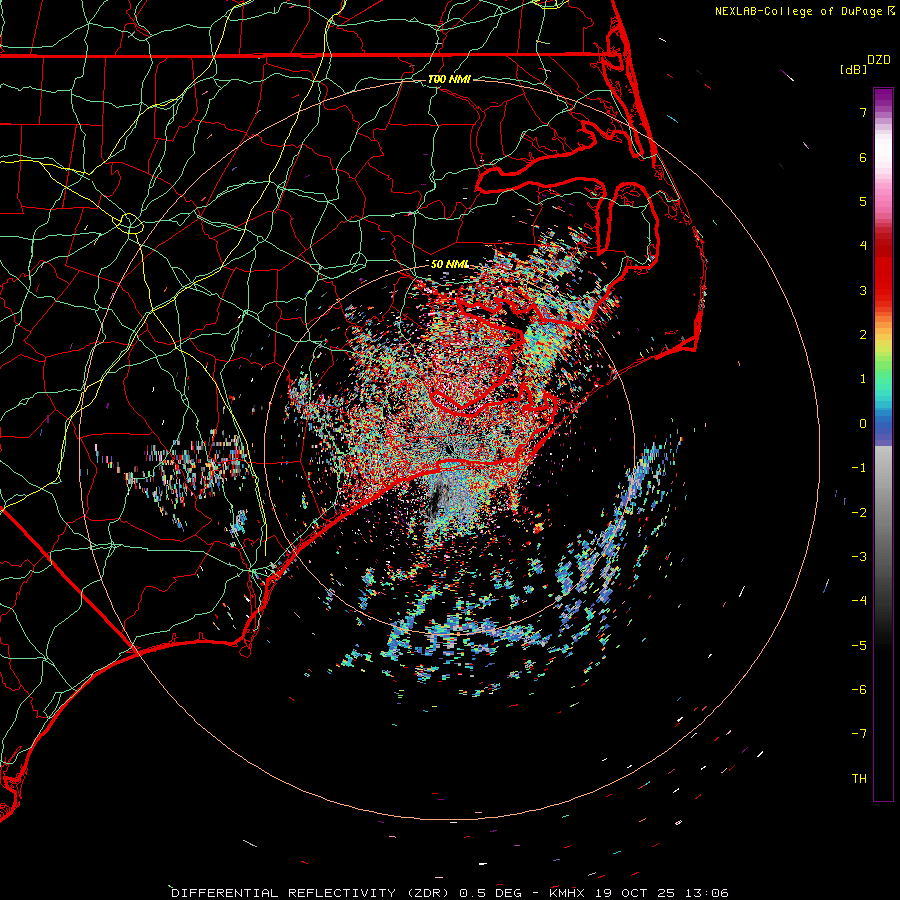Click the -3 value on color scale
The width and height of the screenshot is (900, 900).
859,557
